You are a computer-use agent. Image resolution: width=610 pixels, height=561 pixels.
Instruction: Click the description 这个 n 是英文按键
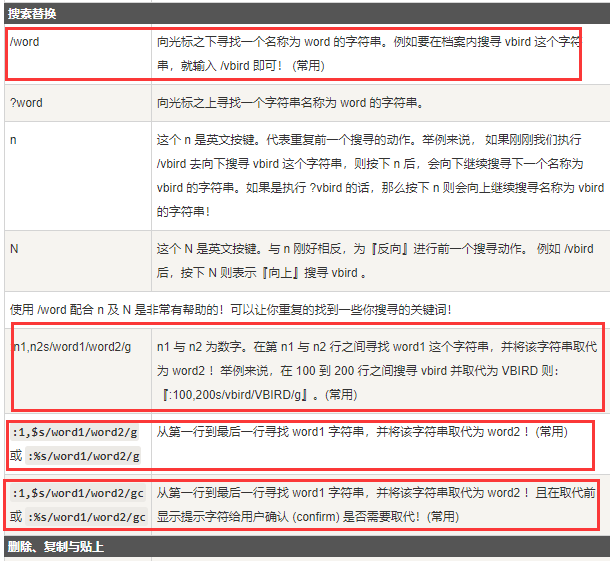pyautogui.click(x=380, y=175)
